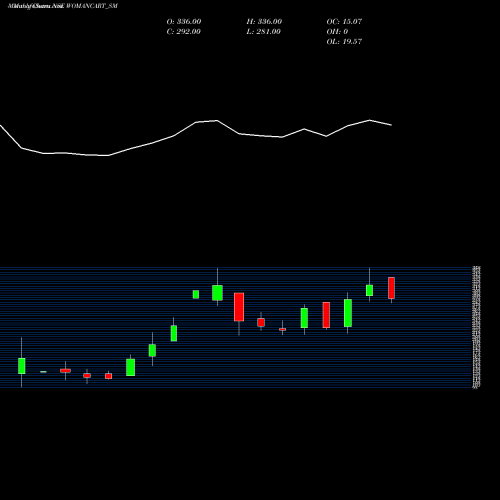The width and height of the screenshot is (500, 500).
Task: Click the high value H: 336.00
Action: [264, 21]
